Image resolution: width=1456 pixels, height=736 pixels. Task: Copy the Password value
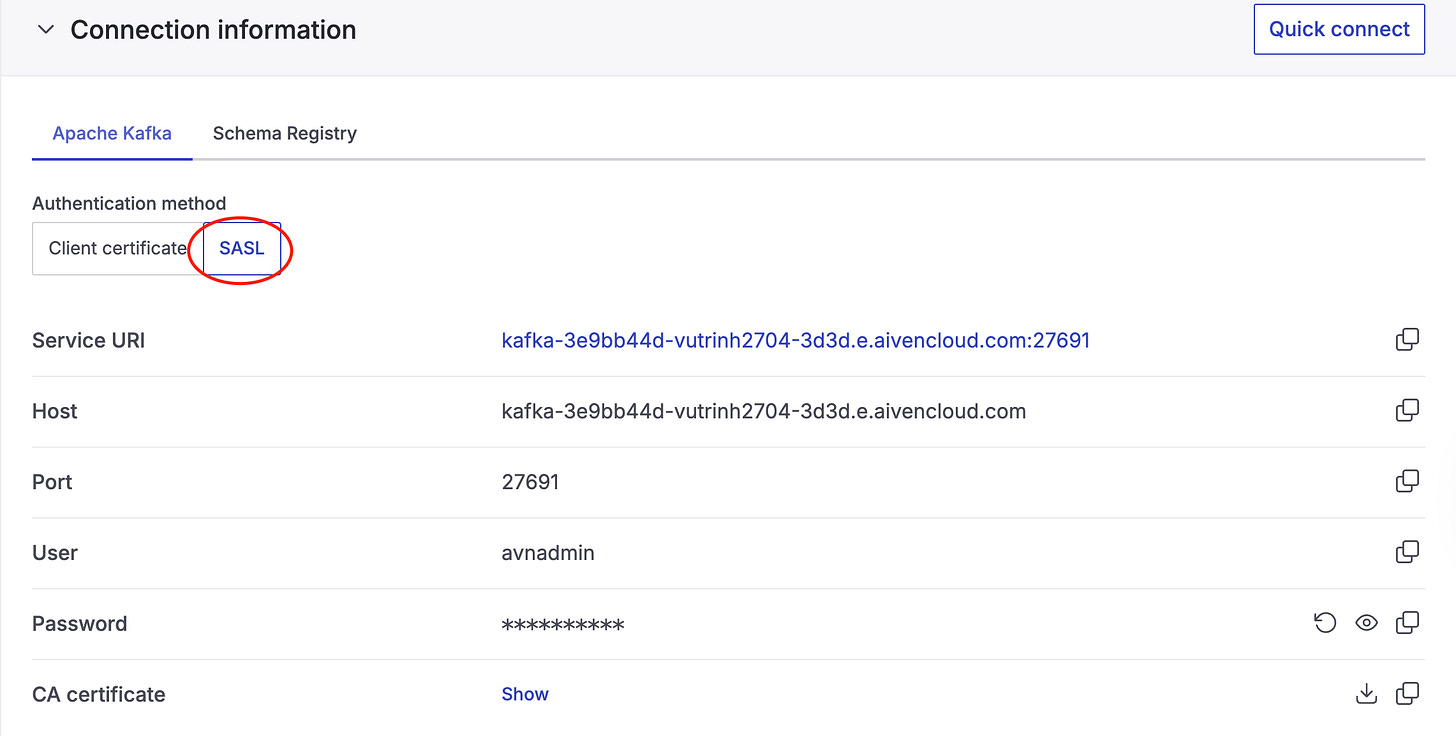1407,623
